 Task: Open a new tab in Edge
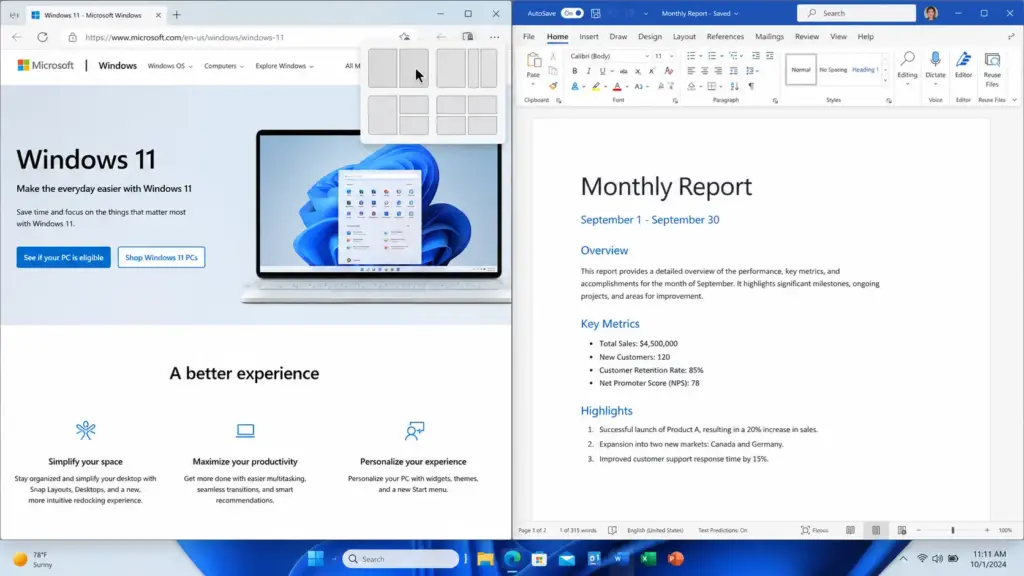(x=176, y=14)
